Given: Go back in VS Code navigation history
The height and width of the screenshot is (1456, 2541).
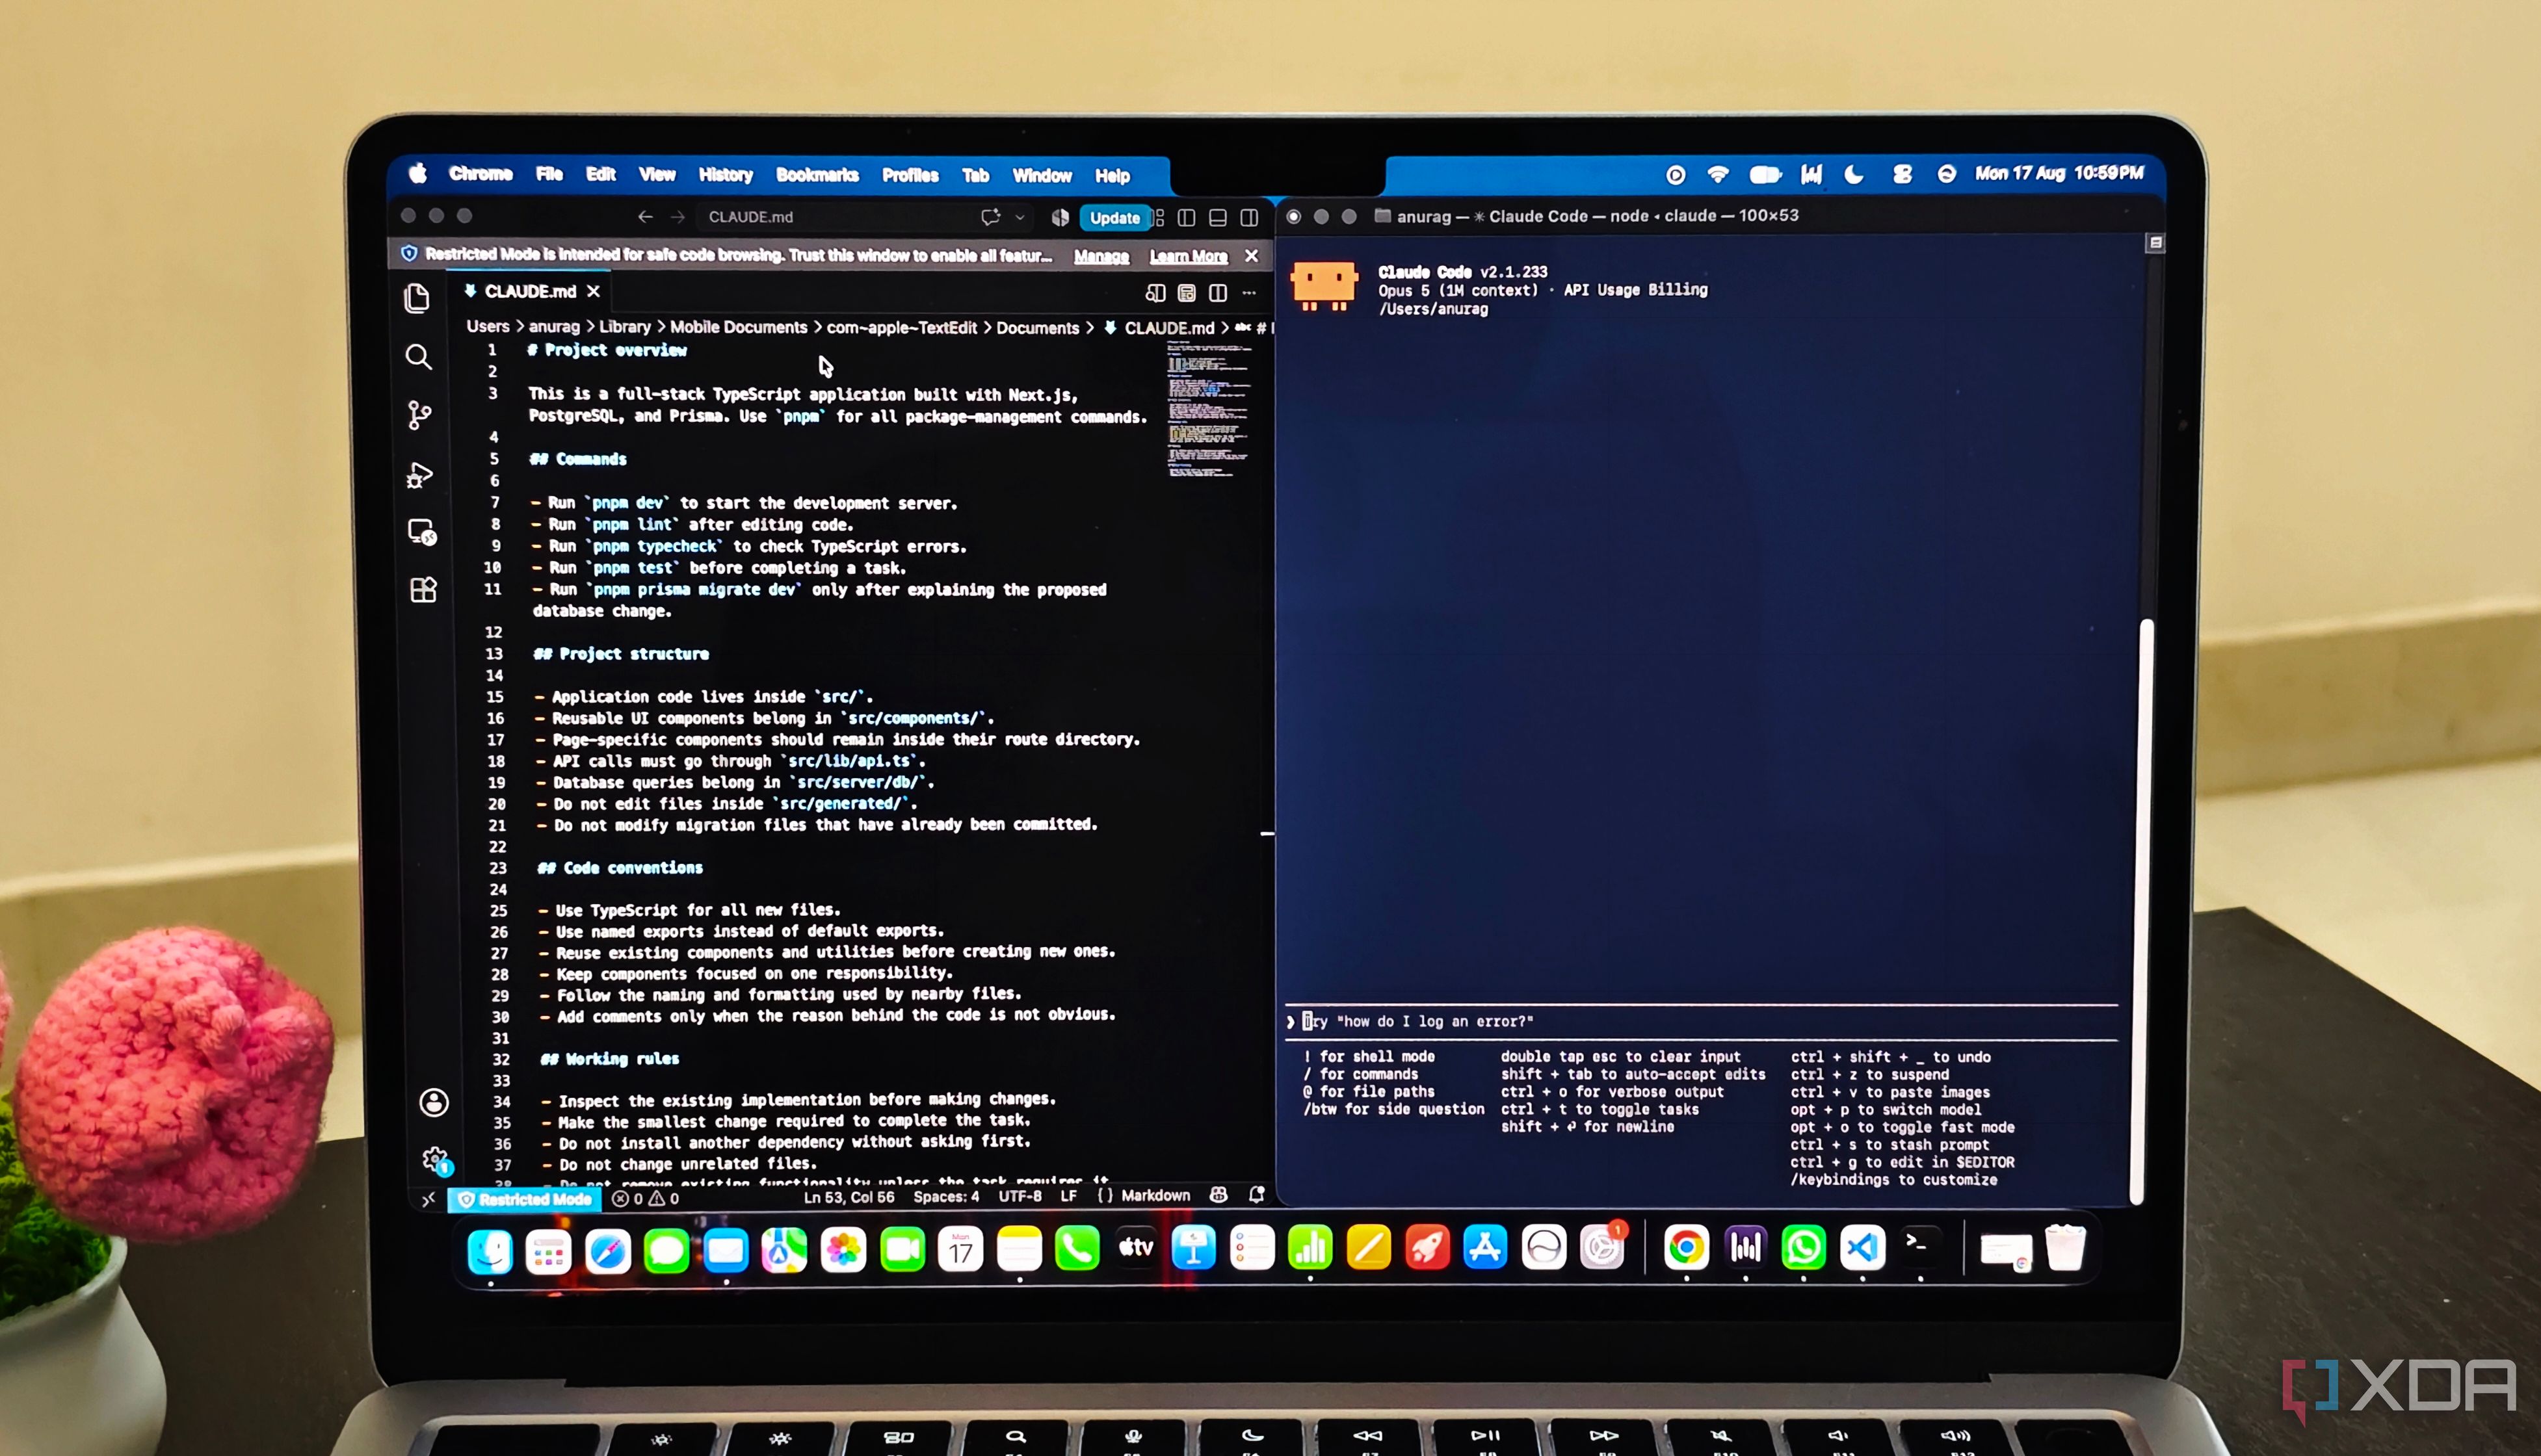Looking at the screenshot, I should 645,217.
